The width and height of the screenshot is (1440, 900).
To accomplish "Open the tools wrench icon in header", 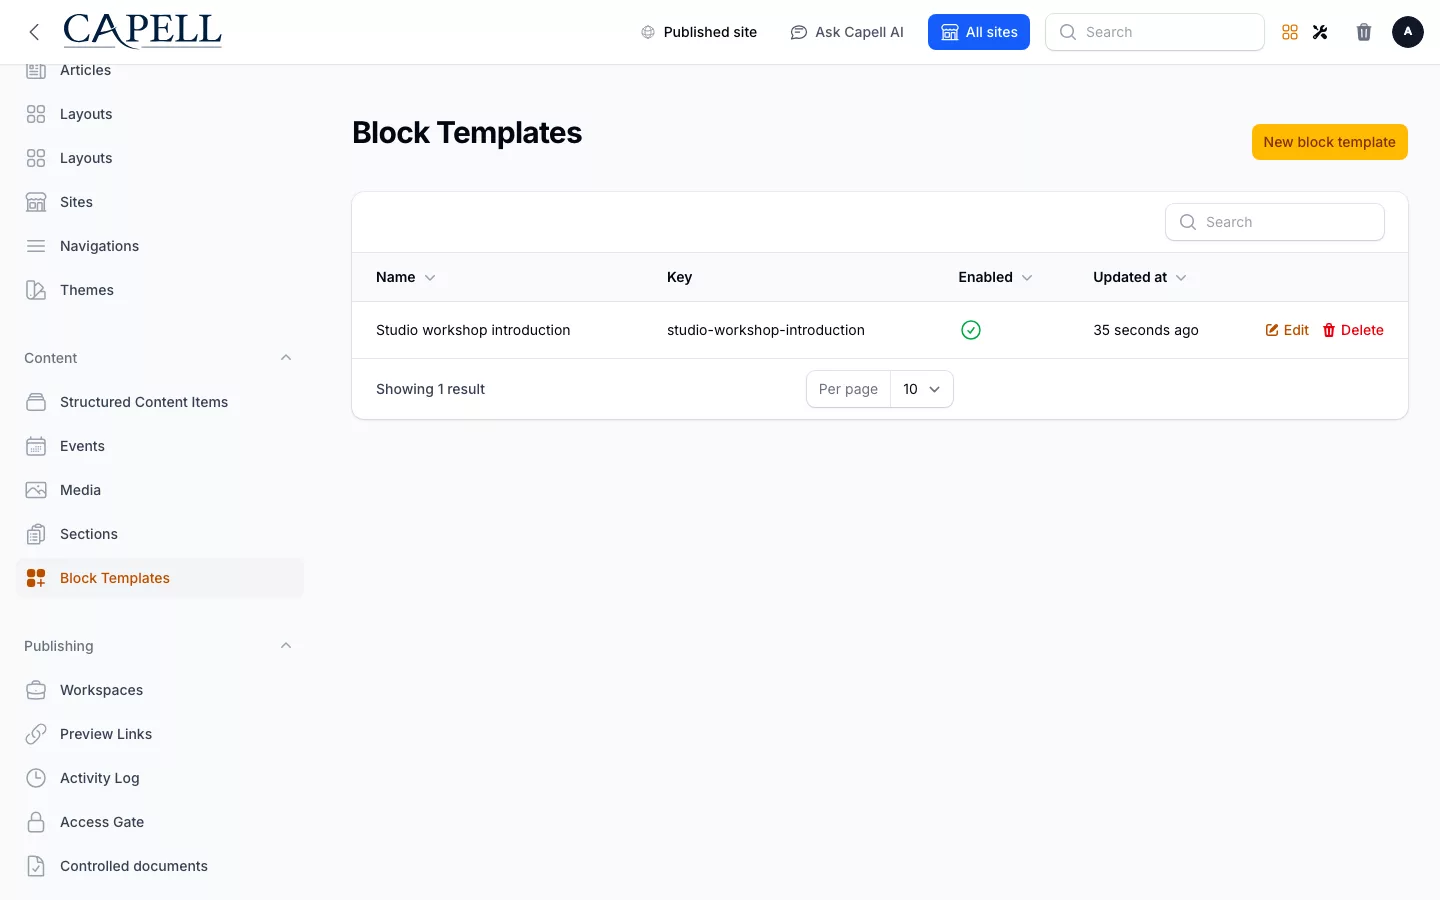I will 1320,32.
